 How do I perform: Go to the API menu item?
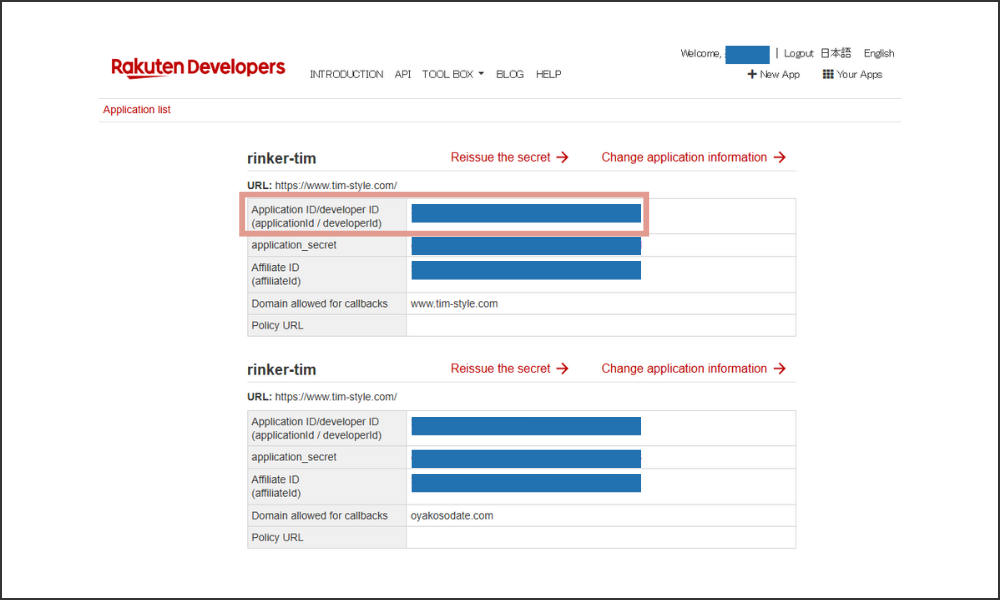click(402, 74)
